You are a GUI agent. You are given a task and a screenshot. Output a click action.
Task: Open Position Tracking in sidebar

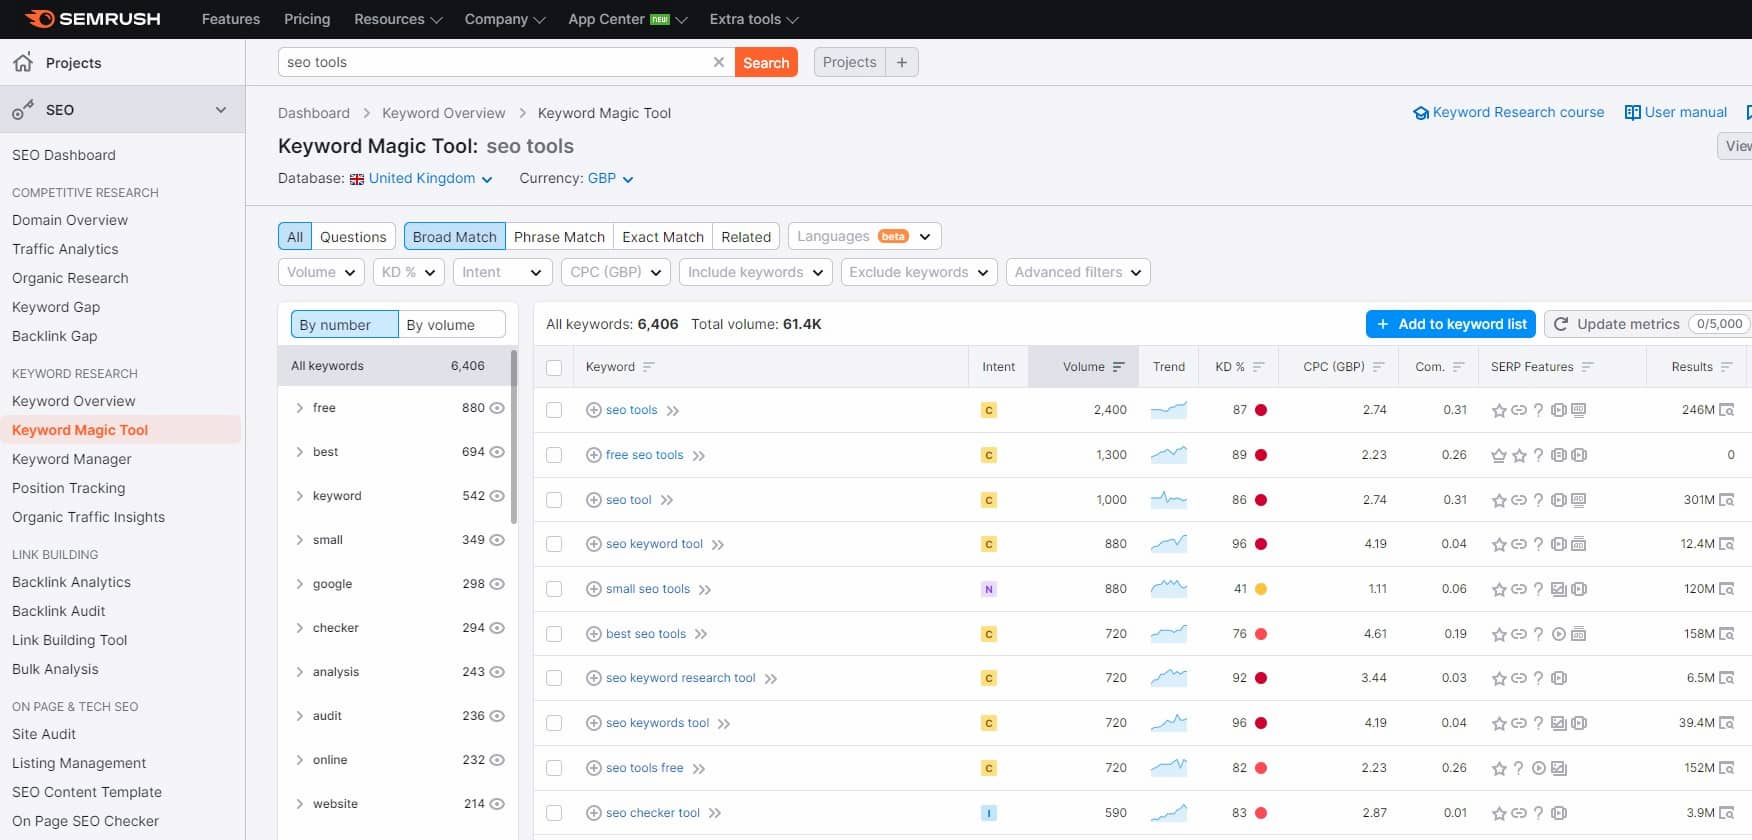(x=68, y=488)
